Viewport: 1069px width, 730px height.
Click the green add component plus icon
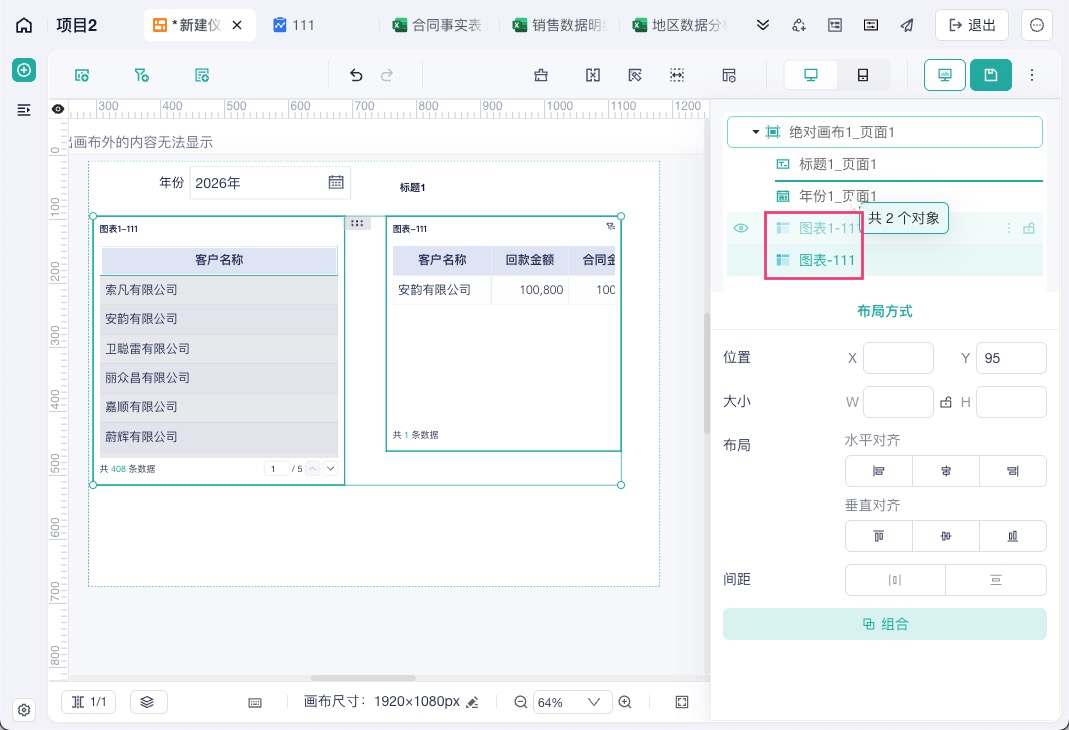point(24,70)
